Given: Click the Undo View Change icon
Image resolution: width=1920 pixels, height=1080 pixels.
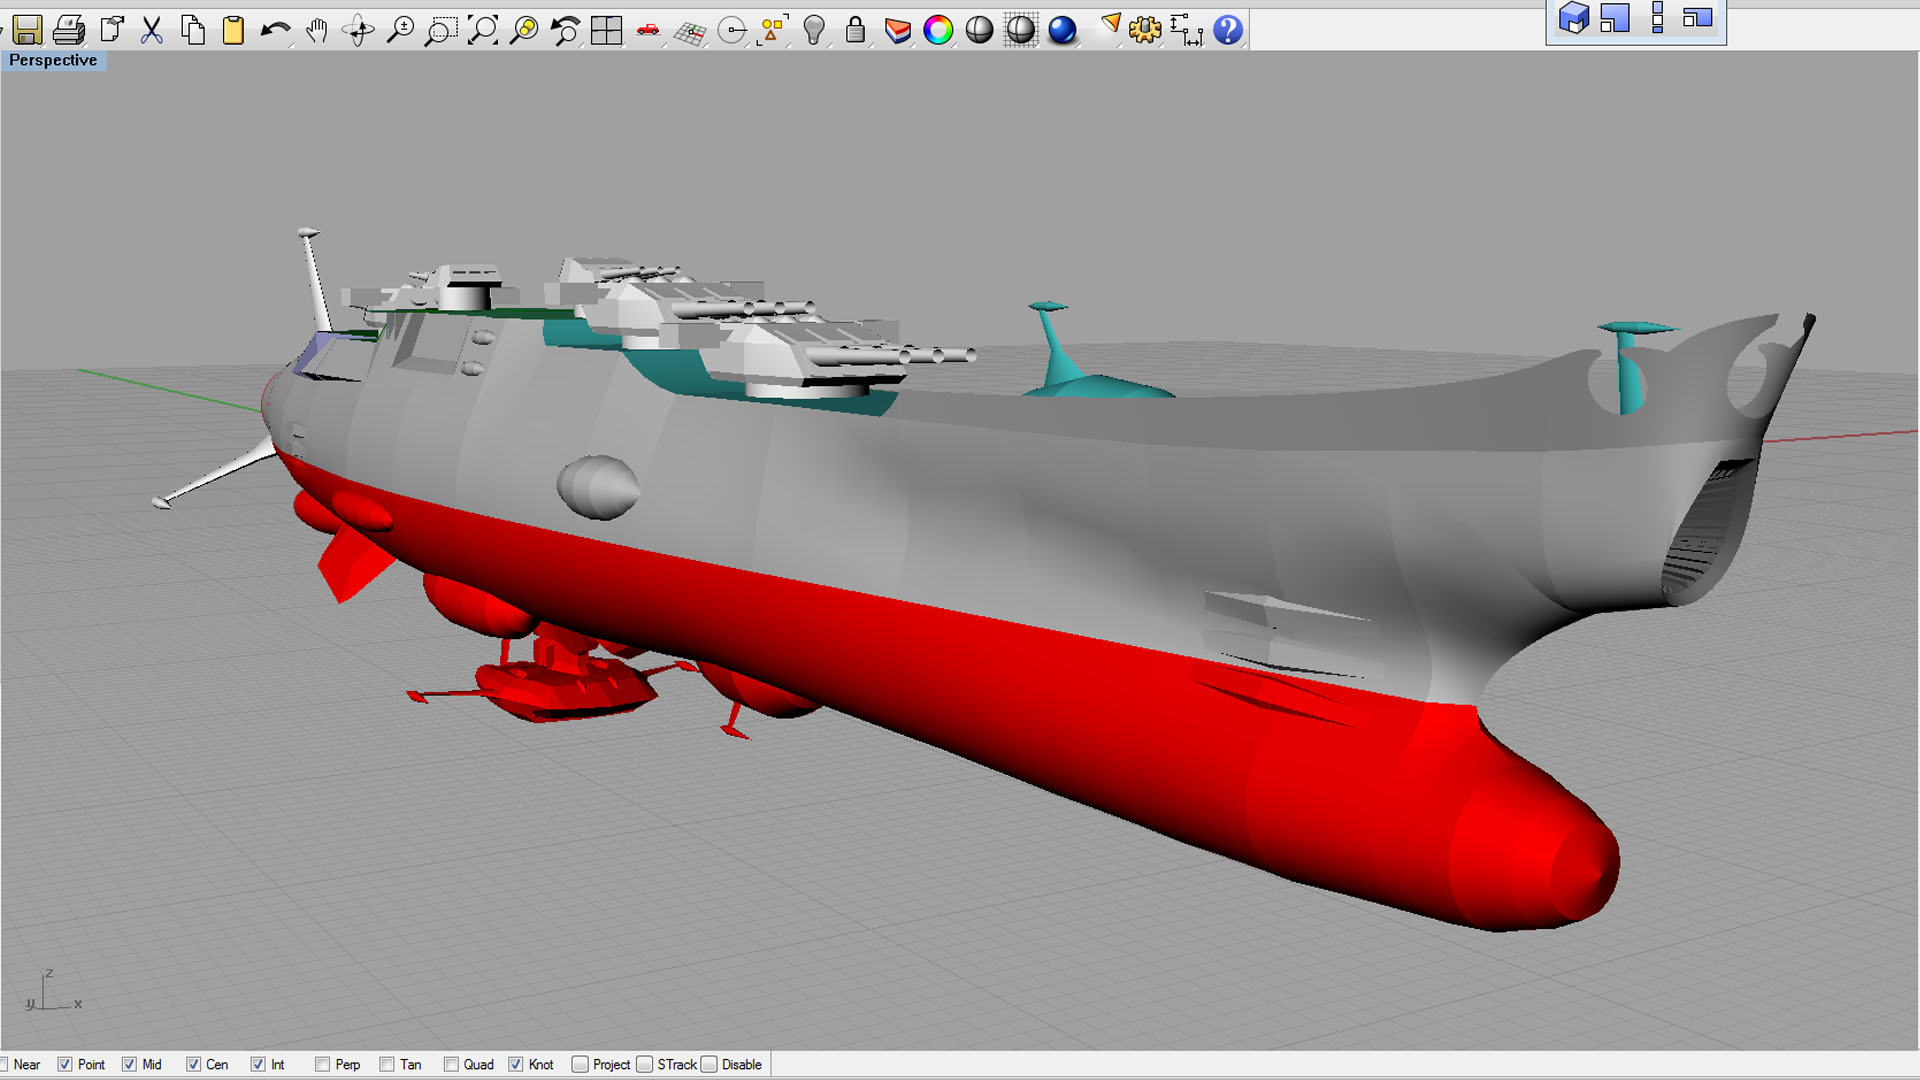Looking at the screenshot, I should [566, 30].
